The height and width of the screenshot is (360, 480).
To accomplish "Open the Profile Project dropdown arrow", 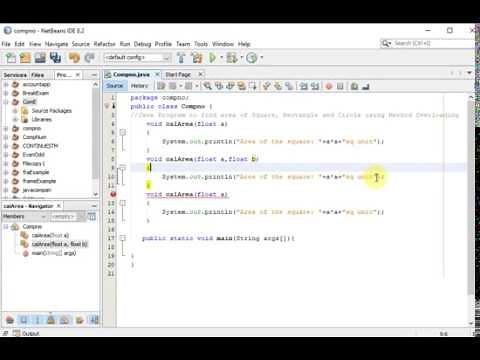I will [261, 58].
